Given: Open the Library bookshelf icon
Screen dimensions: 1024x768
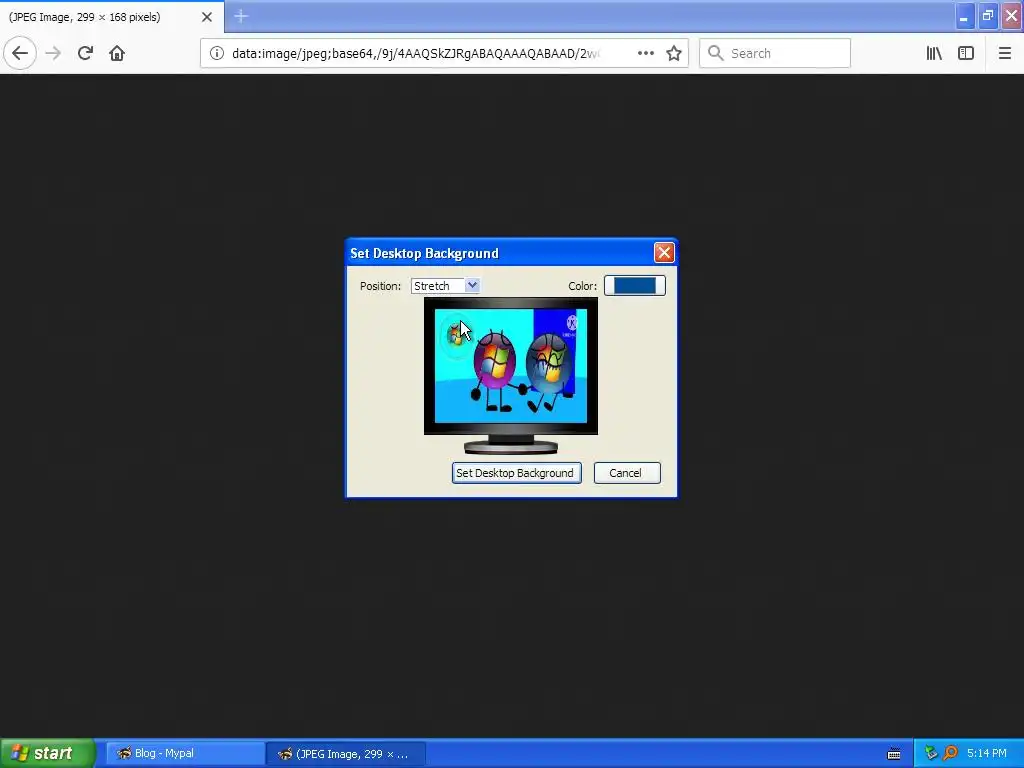Looking at the screenshot, I should click(934, 53).
